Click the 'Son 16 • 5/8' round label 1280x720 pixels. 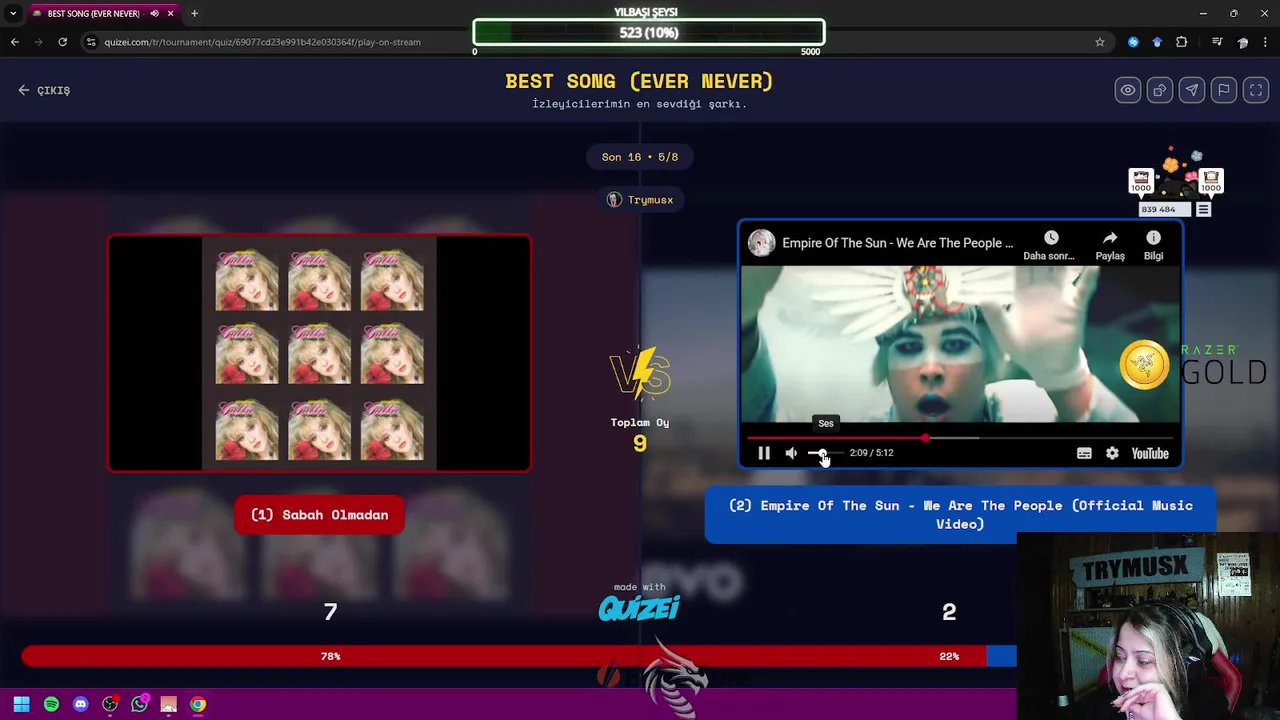640,157
